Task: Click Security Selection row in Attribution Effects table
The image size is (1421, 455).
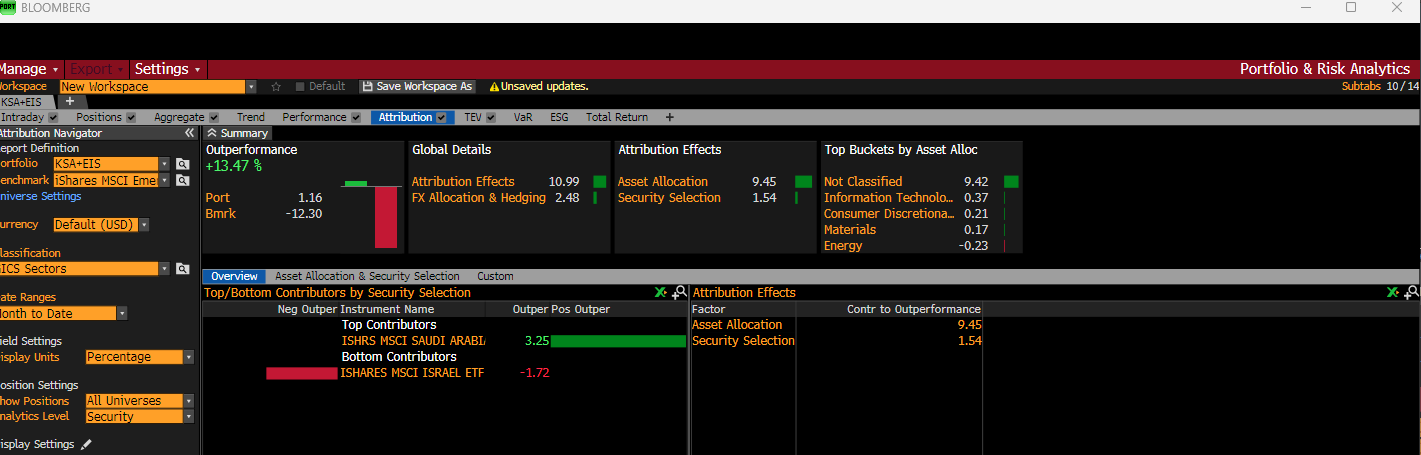Action: pos(837,340)
